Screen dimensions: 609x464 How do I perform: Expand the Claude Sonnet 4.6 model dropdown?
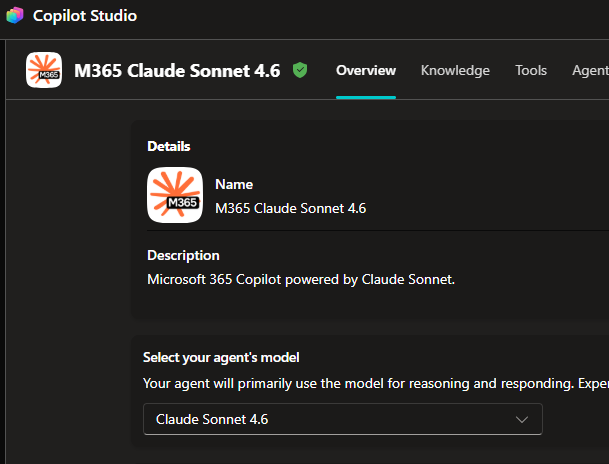pos(343,419)
